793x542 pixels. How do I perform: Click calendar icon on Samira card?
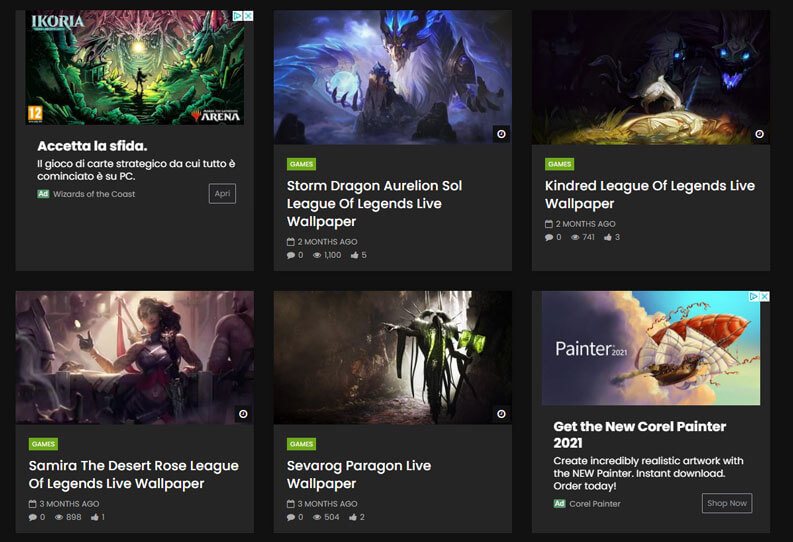(x=32, y=504)
